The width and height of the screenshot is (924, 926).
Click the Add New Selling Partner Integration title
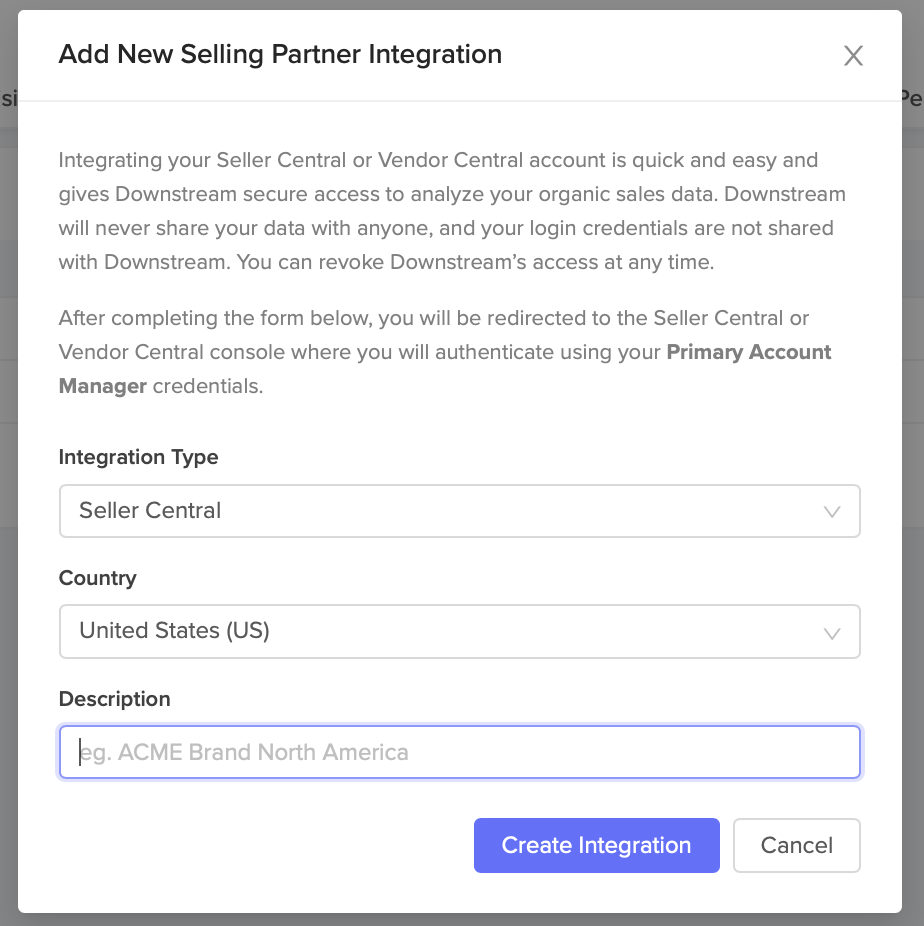pos(280,54)
